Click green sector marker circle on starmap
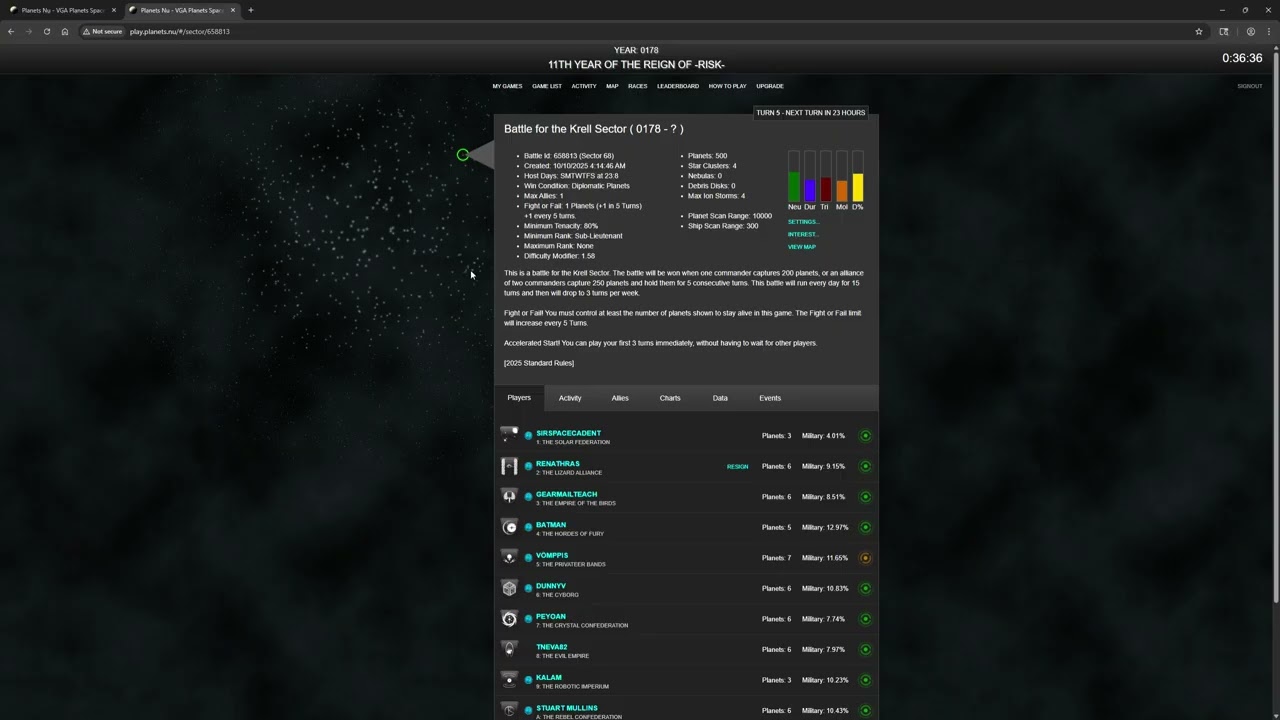 click(462, 155)
